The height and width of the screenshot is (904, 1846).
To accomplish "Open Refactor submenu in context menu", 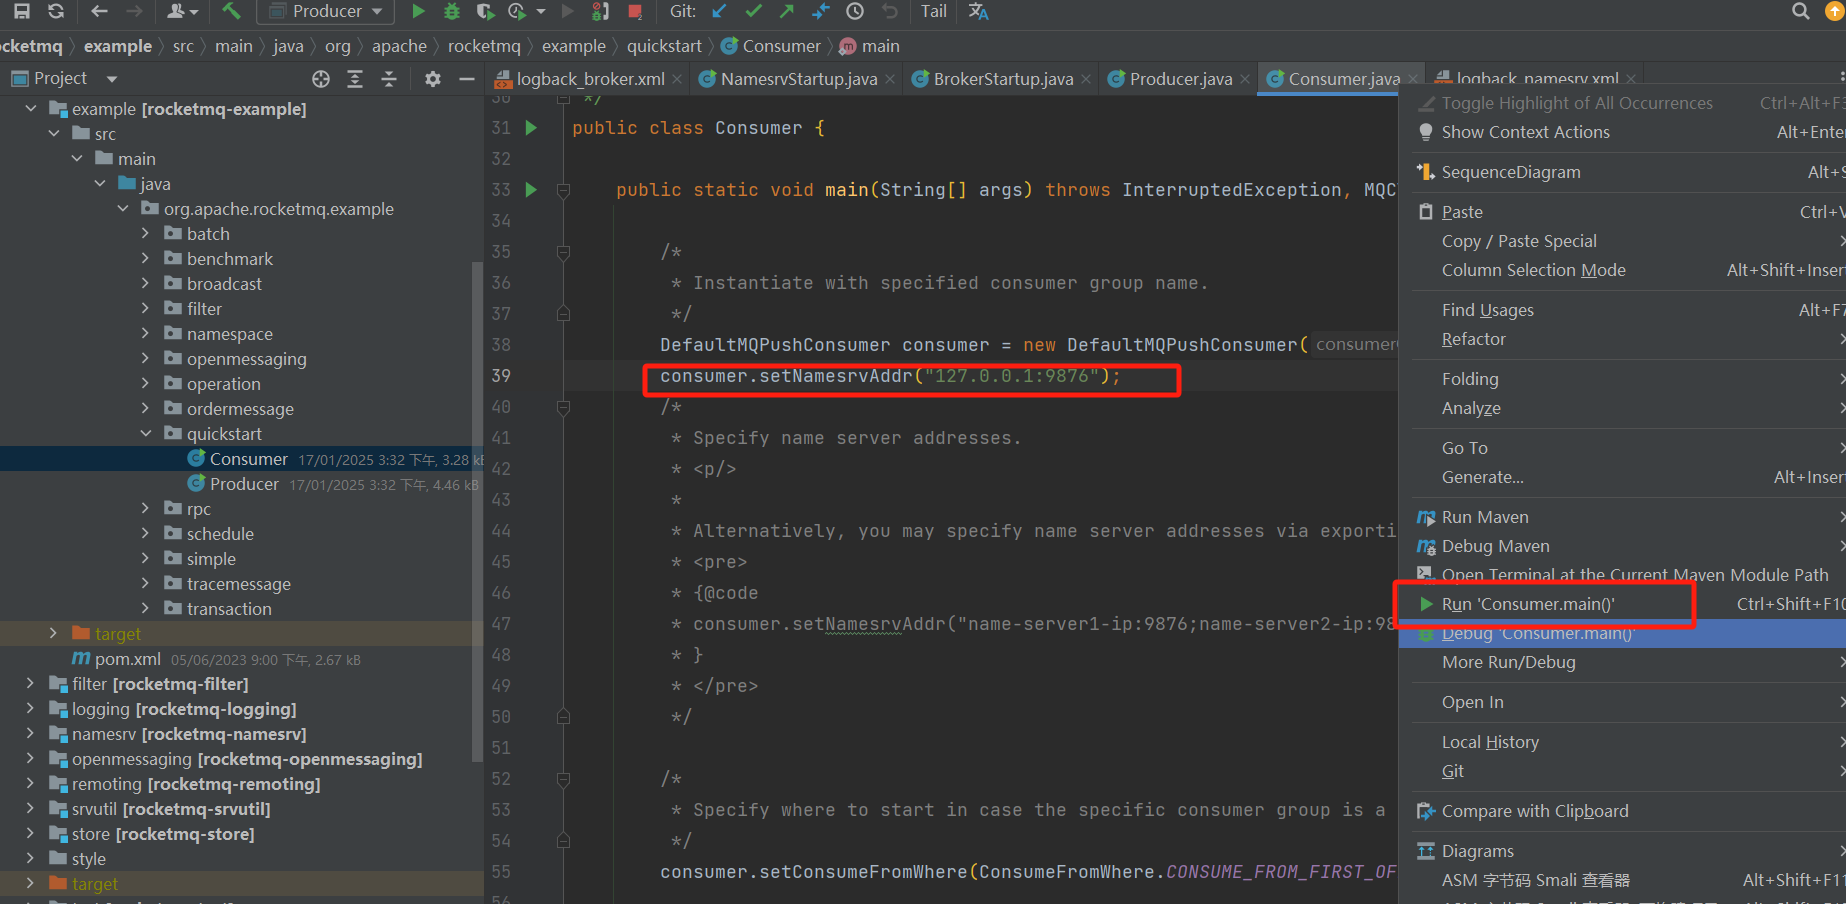I will pos(1473,339).
